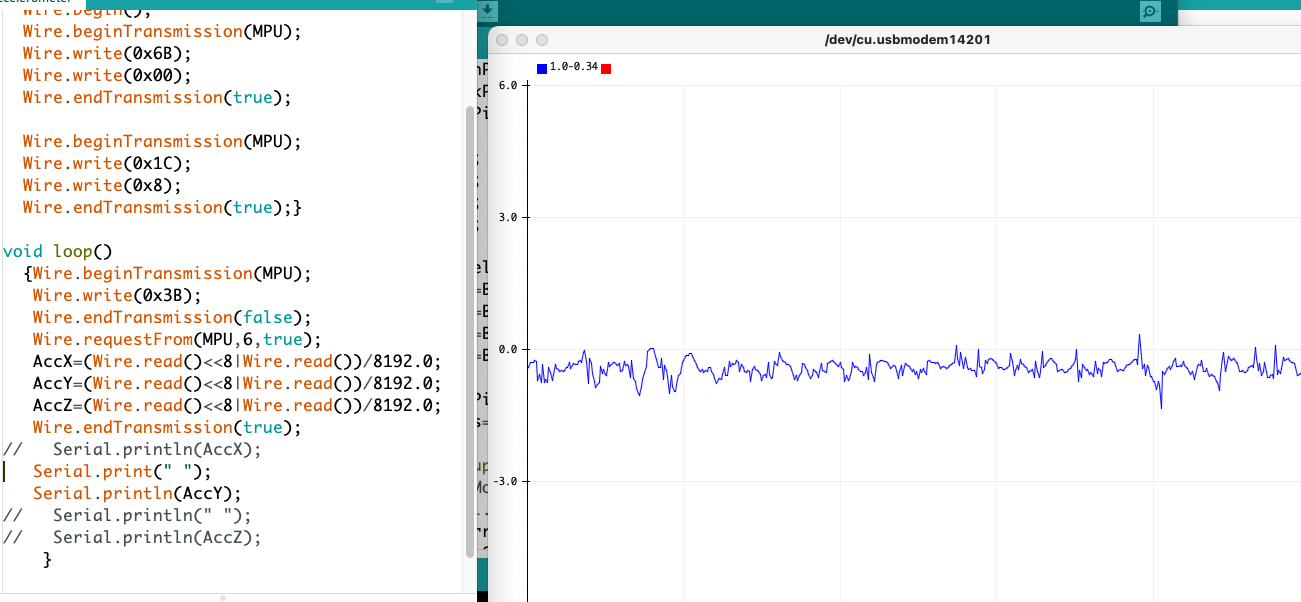Click the commented Serial.println(AccZ) line
This screenshot has width=1301, height=602.
tap(132, 537)
